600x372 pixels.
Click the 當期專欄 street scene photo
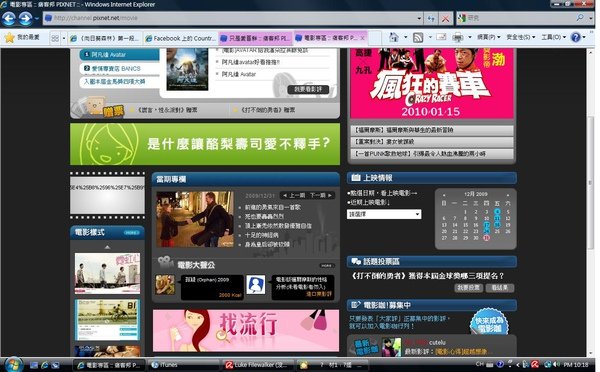tap(195, 219)
